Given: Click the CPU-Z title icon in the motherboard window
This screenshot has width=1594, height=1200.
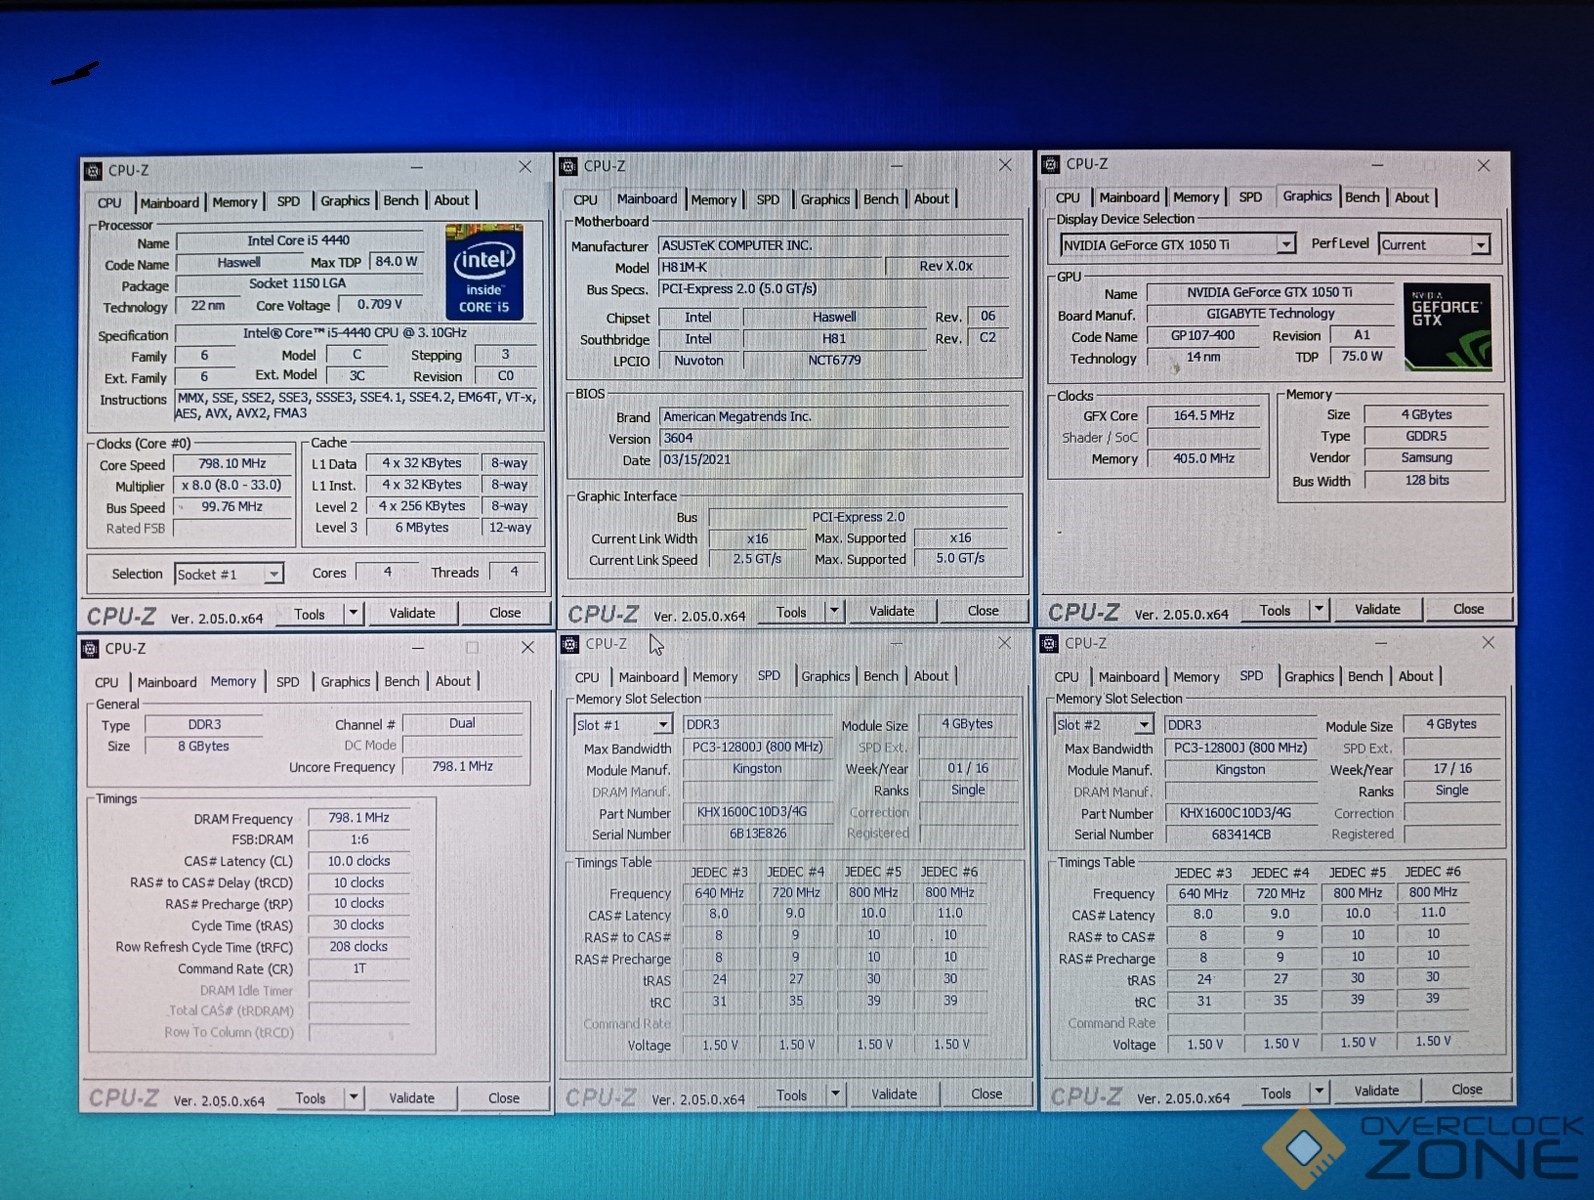Looking at the screenshot, I should [569, 166].
